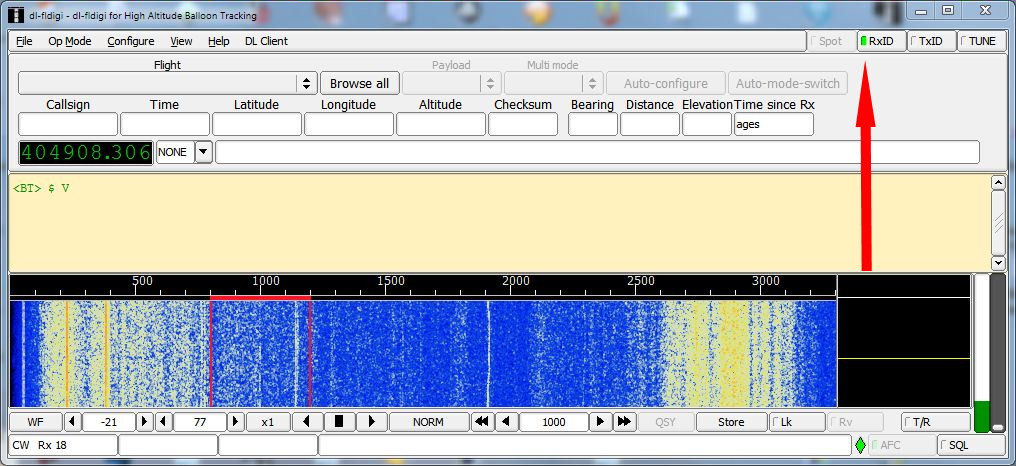Image resolution: width=1016 pixels, height=466 pixels.
Task: Open the File menu
Action: [24, 41]
